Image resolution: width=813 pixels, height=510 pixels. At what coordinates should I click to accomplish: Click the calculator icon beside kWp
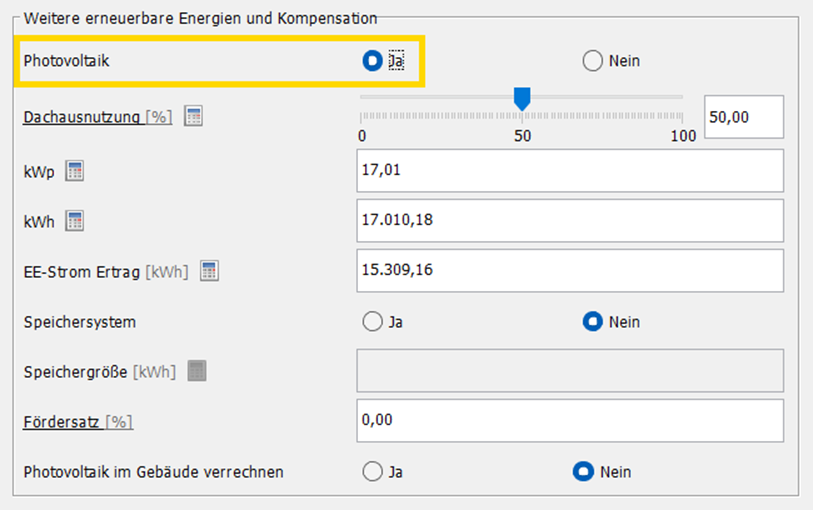pyautogui.click(x=74, y=170)
